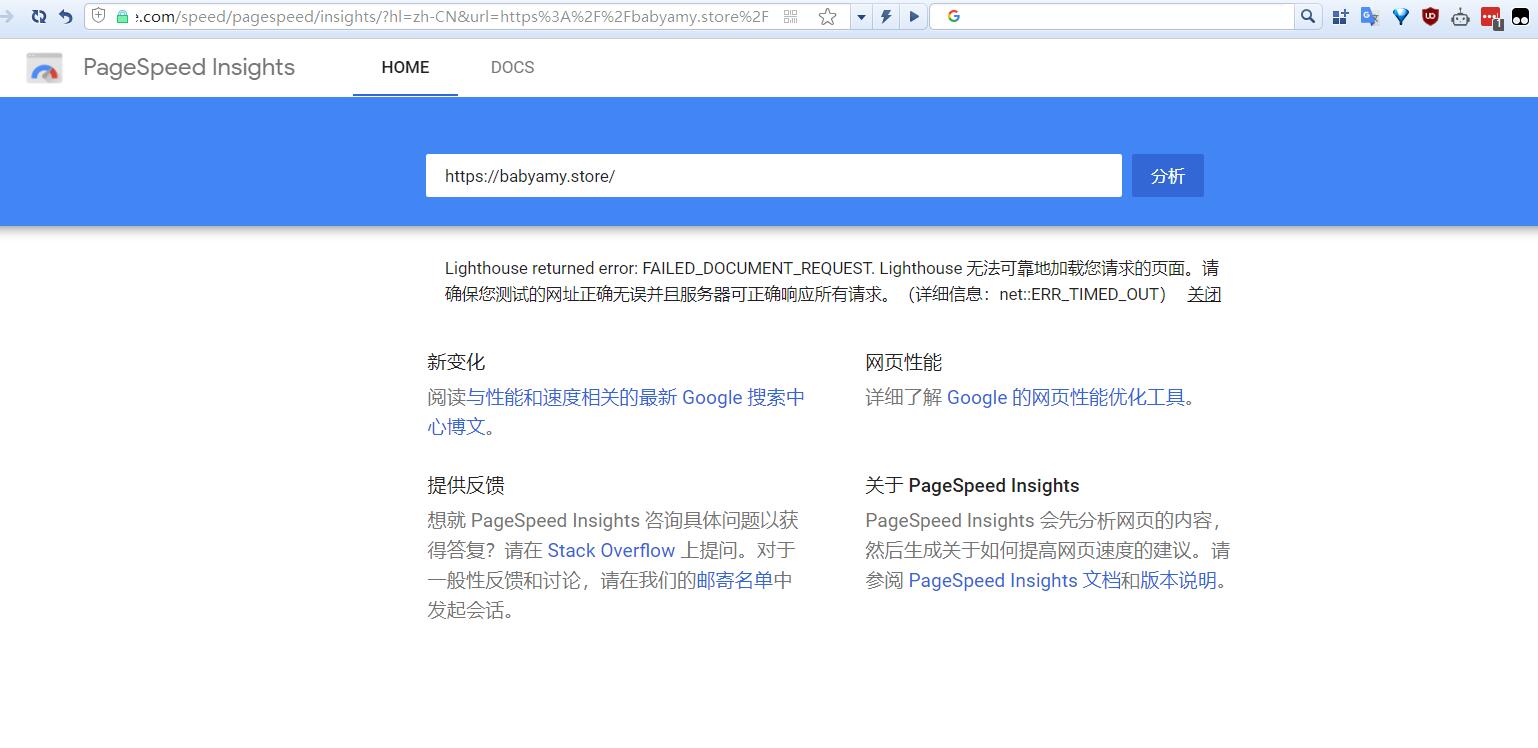The width and height of the screenshot is (1538, 748).
Task: Click the Google Translate extension icon
Action: tap(1370, 16)
